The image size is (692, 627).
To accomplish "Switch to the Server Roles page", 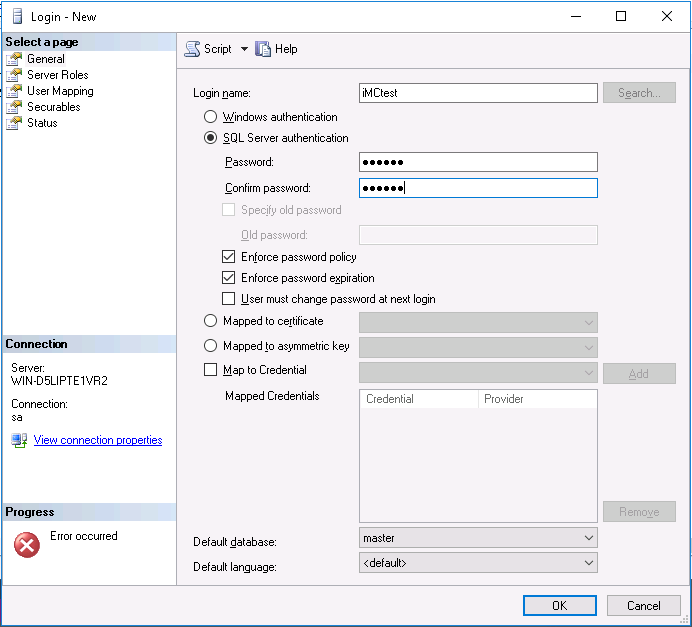I will (x=58, y=75).
